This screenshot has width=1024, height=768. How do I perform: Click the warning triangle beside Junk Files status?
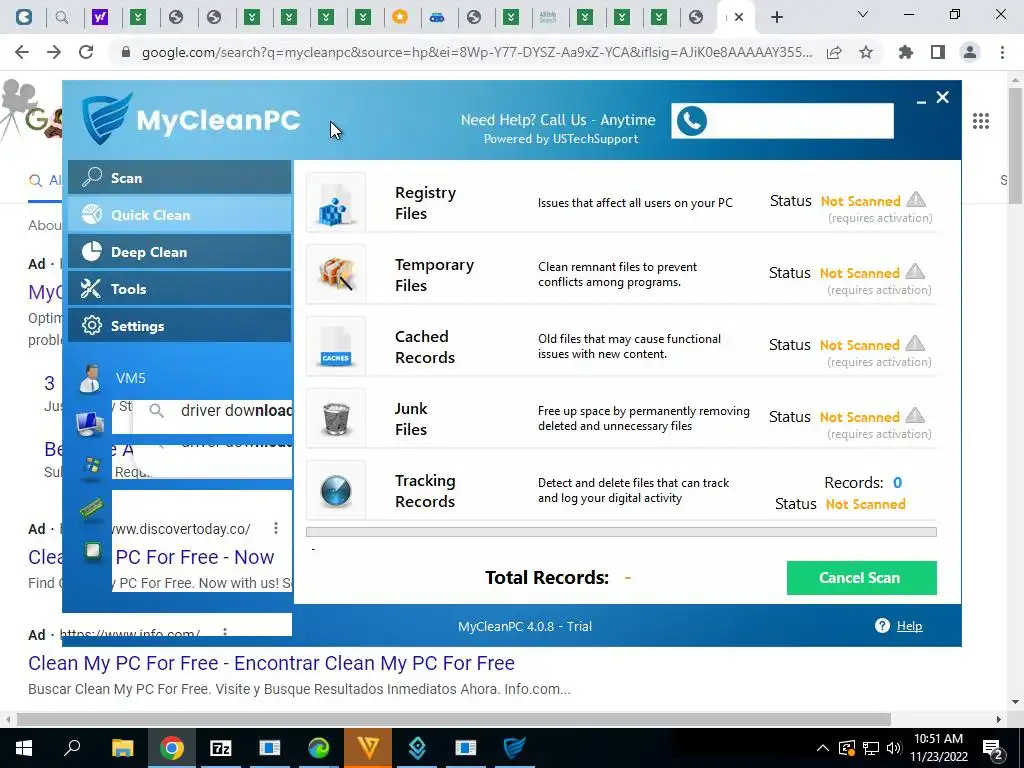coord(915,415)
